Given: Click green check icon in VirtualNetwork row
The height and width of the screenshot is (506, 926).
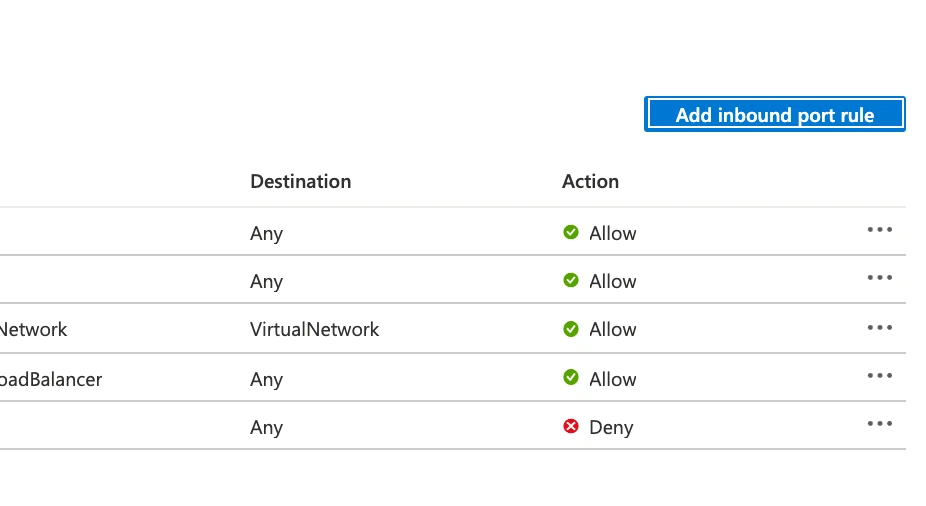Looking at the screenshot, I should click(x=570, y=329).
